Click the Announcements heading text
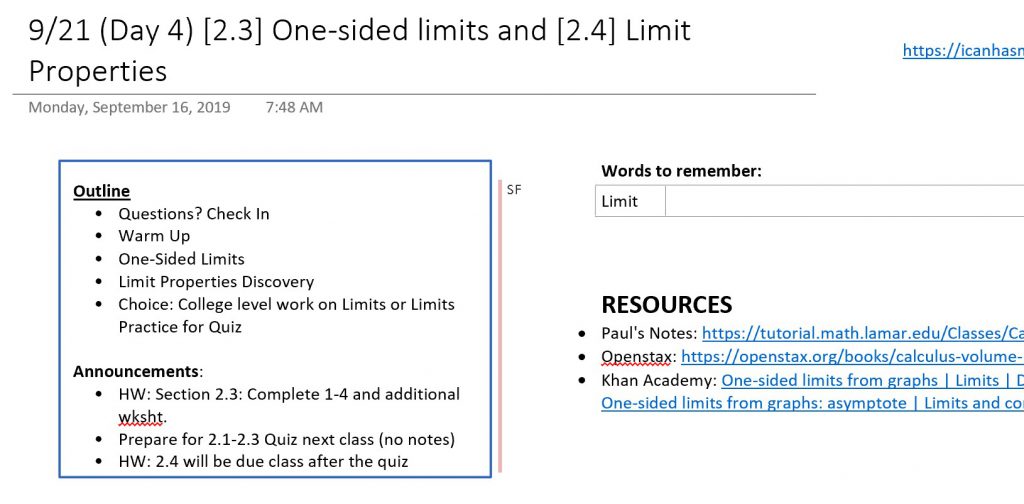1024x504 pixels. (x=136, y=372)
